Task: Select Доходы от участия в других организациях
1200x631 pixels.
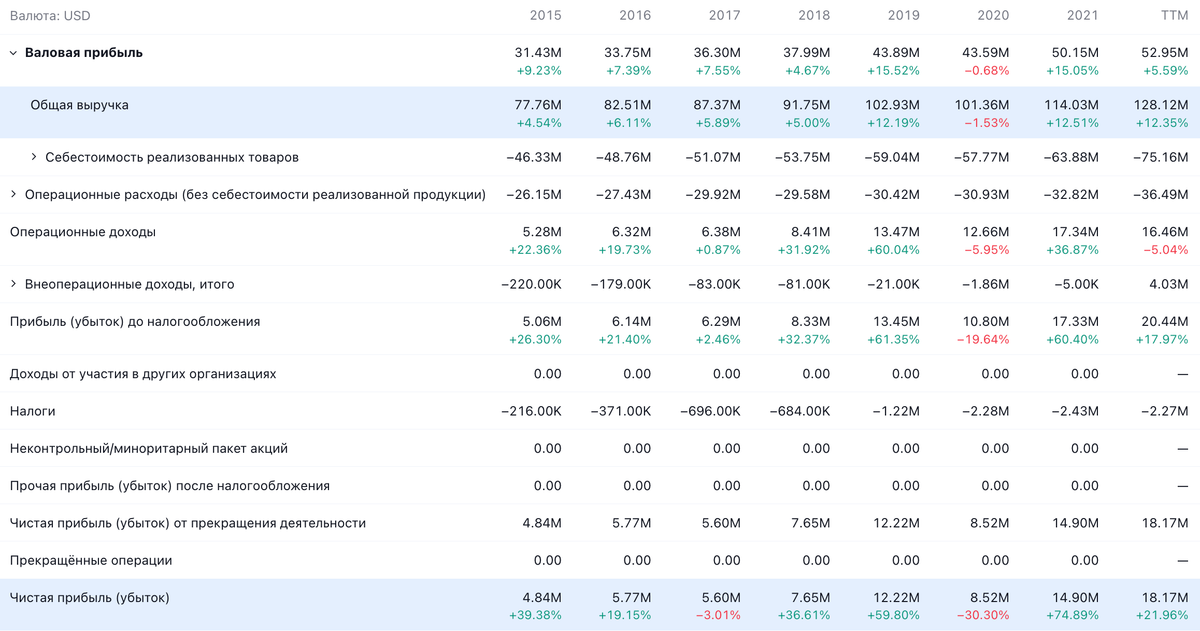Action: point(142,374)
